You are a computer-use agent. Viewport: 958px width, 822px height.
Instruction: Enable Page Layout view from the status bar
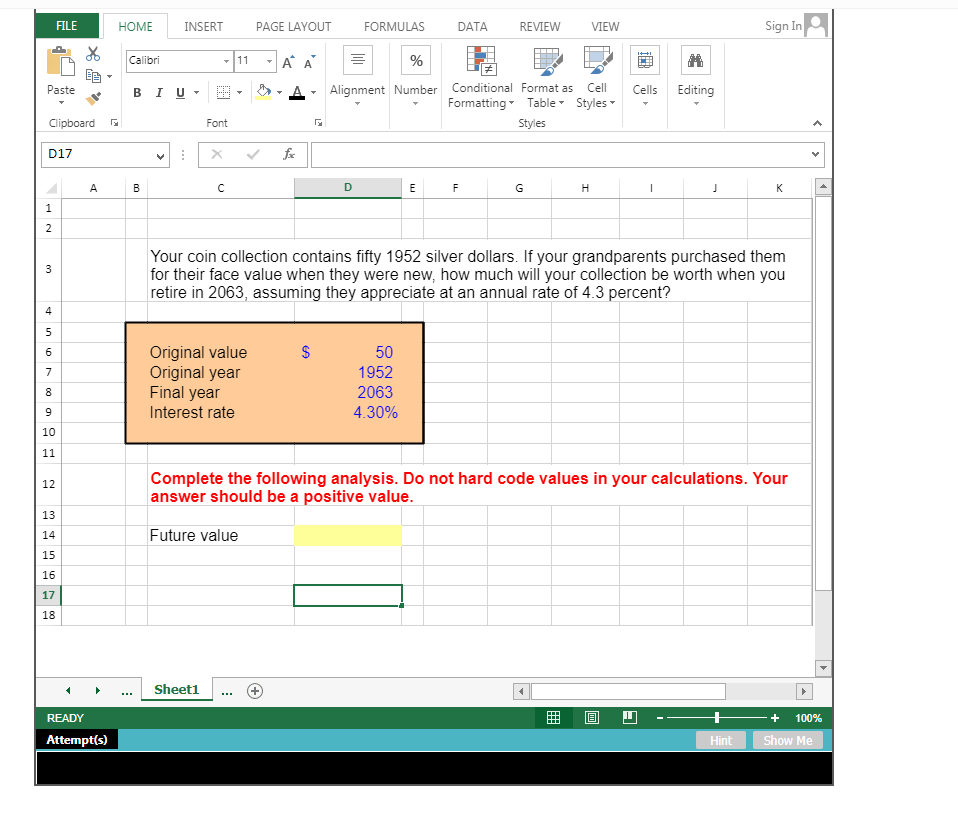(591, 717)
